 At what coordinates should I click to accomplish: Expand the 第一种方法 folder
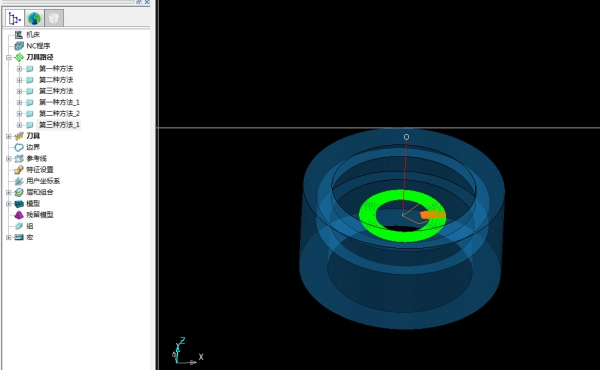(x=19, y=69)
